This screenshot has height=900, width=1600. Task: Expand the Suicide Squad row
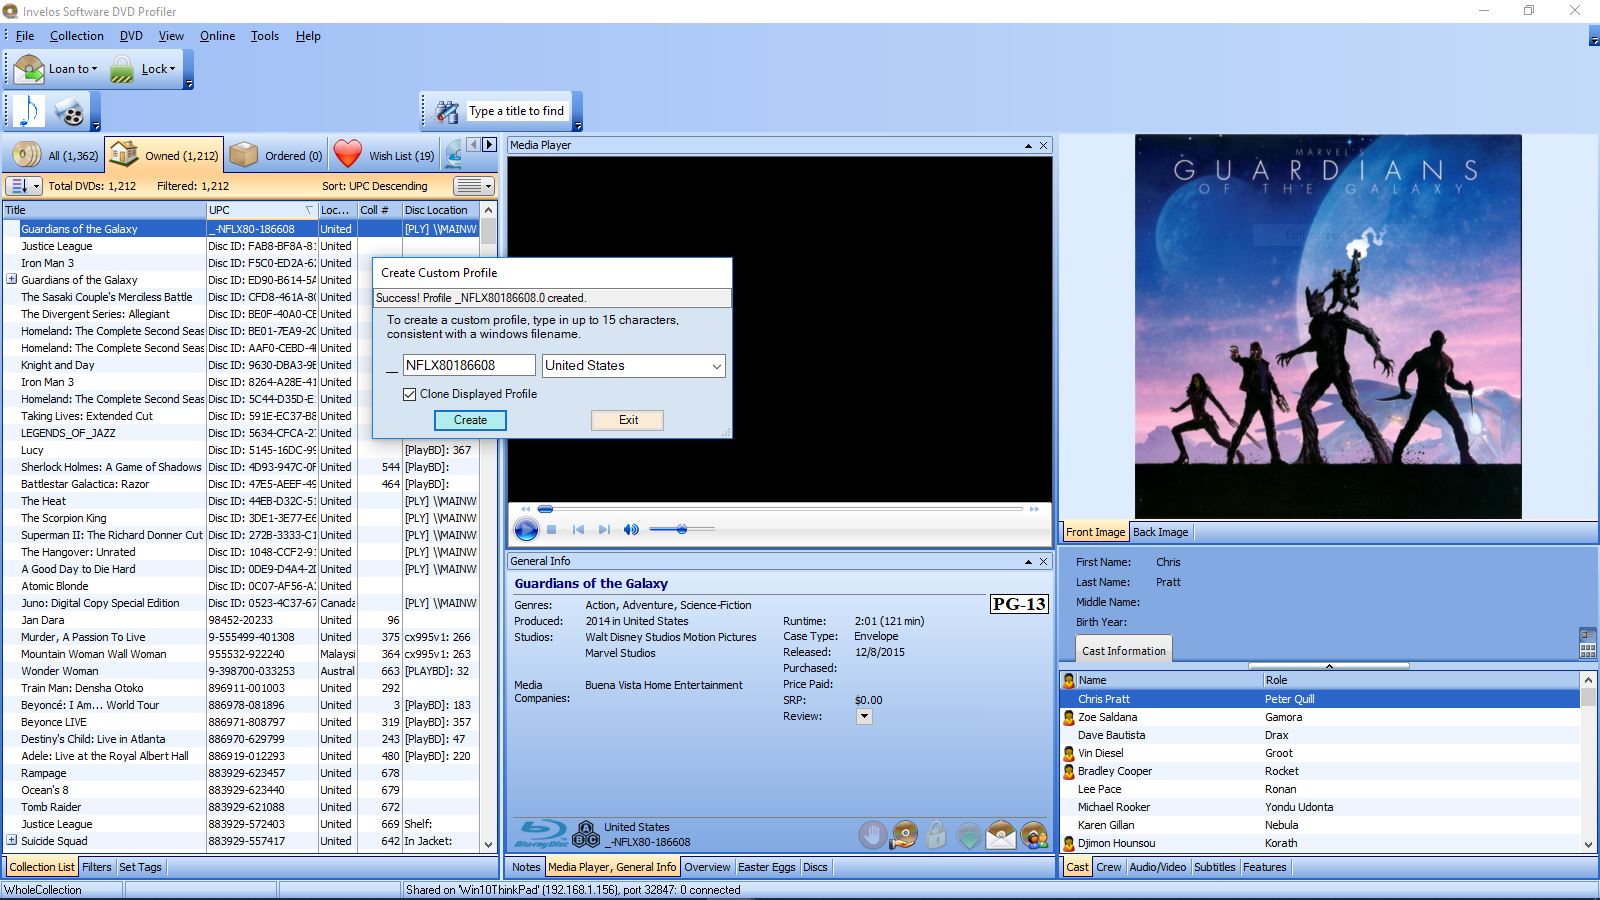[x=12, y=841]
